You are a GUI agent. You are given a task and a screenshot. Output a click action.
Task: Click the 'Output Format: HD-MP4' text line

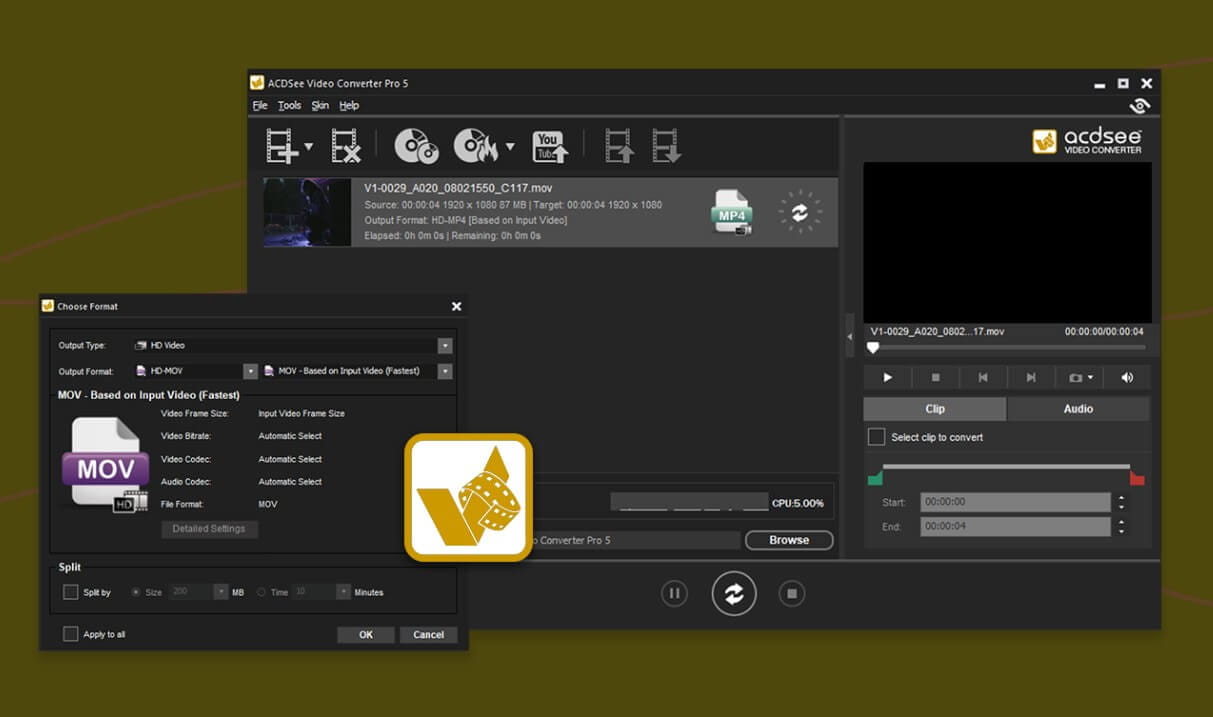[466, 220]
